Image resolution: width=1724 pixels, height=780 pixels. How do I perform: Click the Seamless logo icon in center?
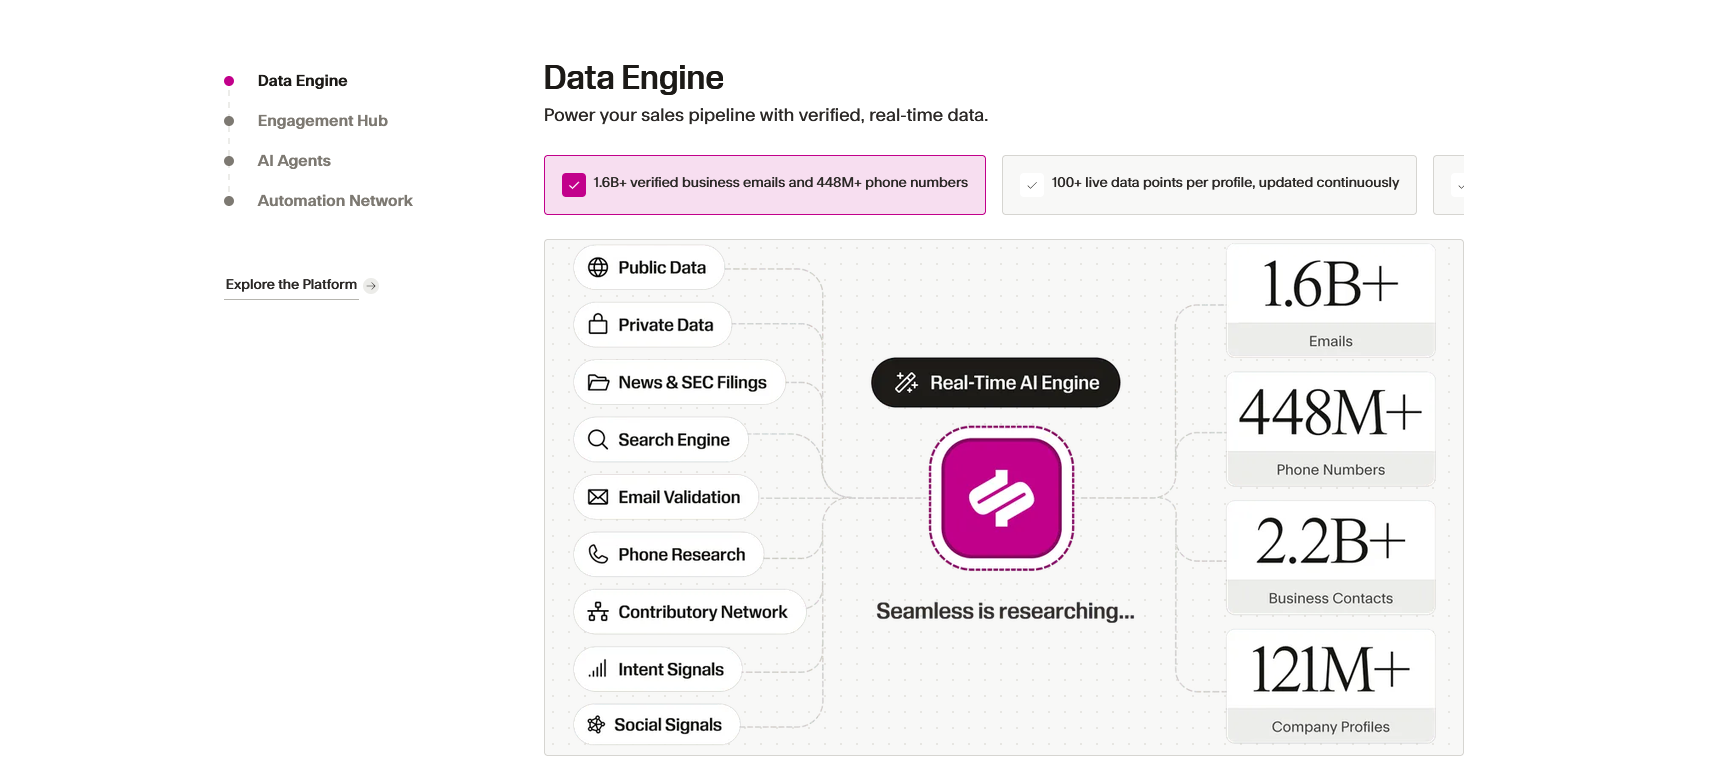coord(1001,498)
